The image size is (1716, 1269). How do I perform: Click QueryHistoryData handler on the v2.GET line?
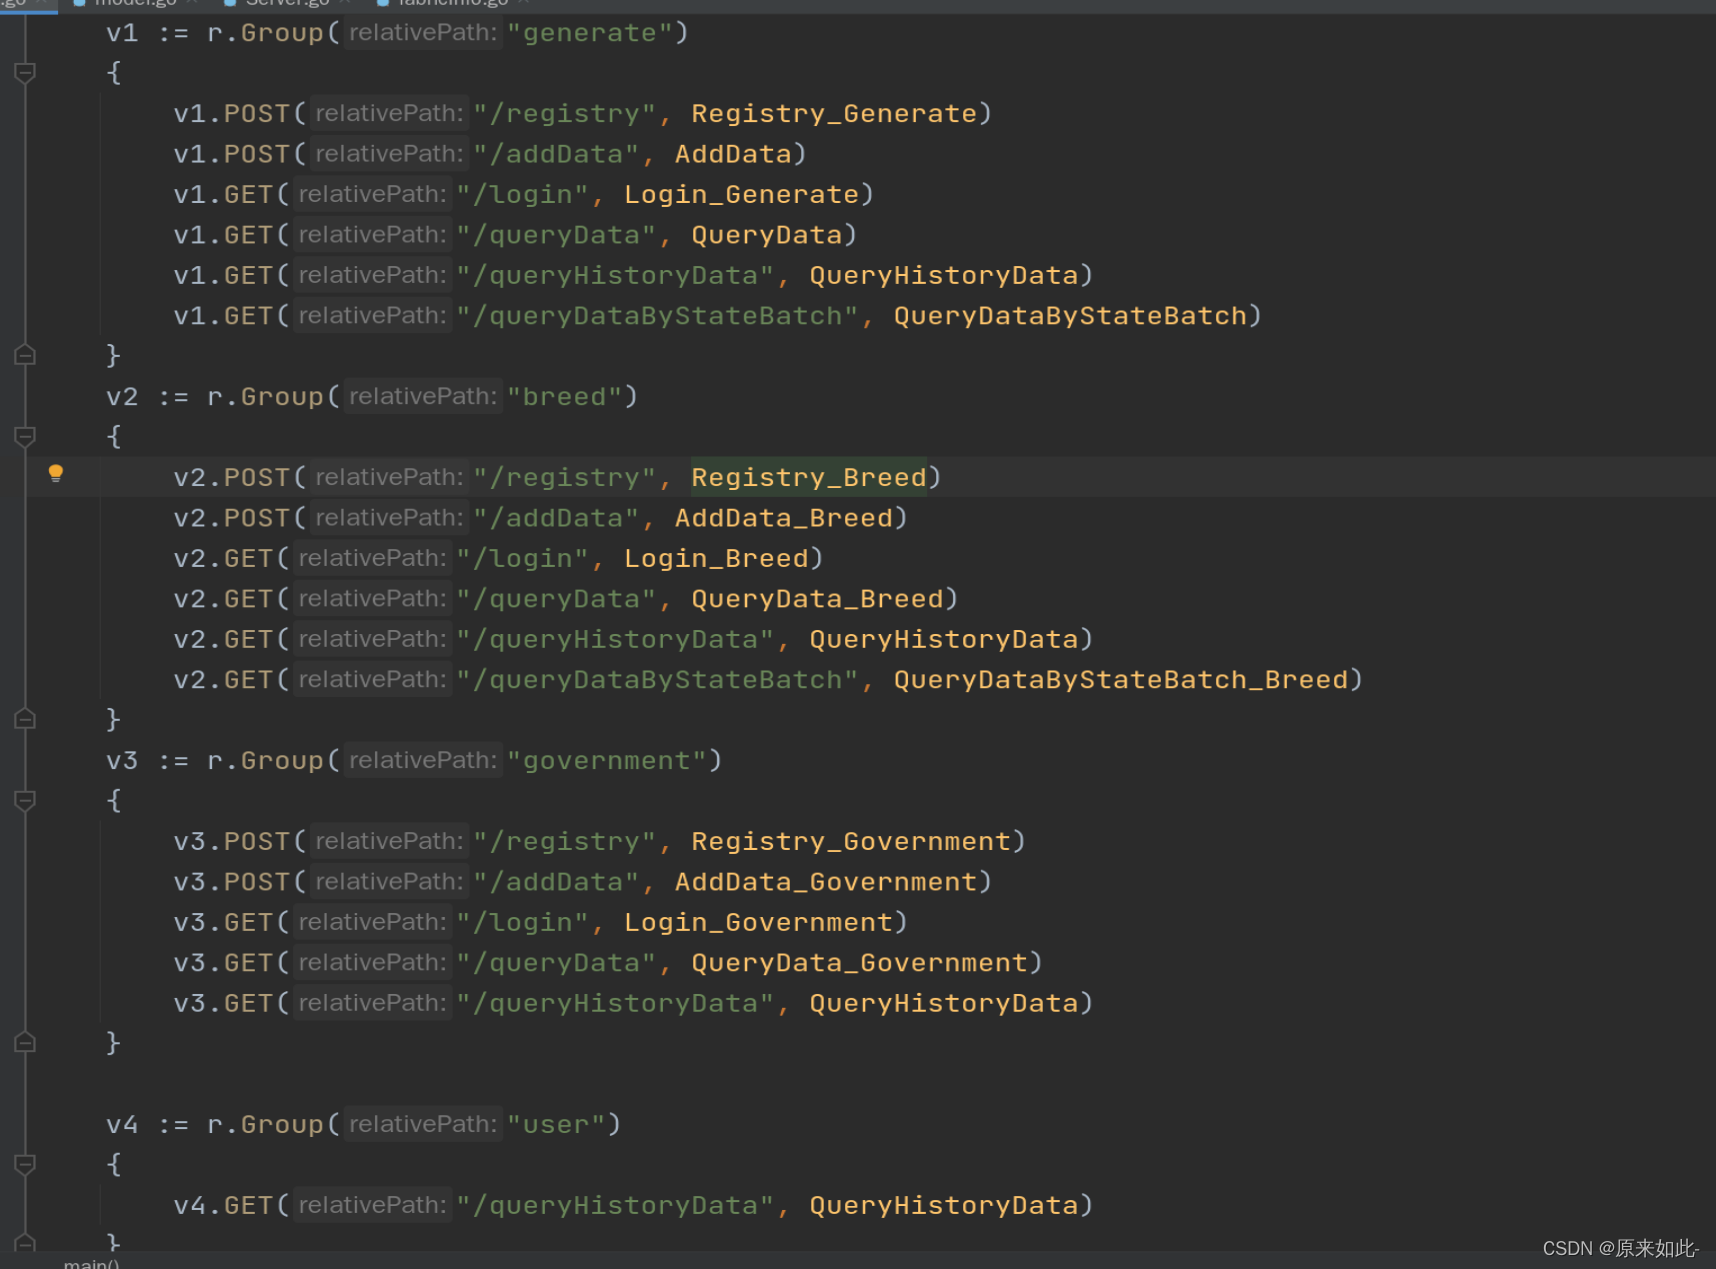[943, 639]
